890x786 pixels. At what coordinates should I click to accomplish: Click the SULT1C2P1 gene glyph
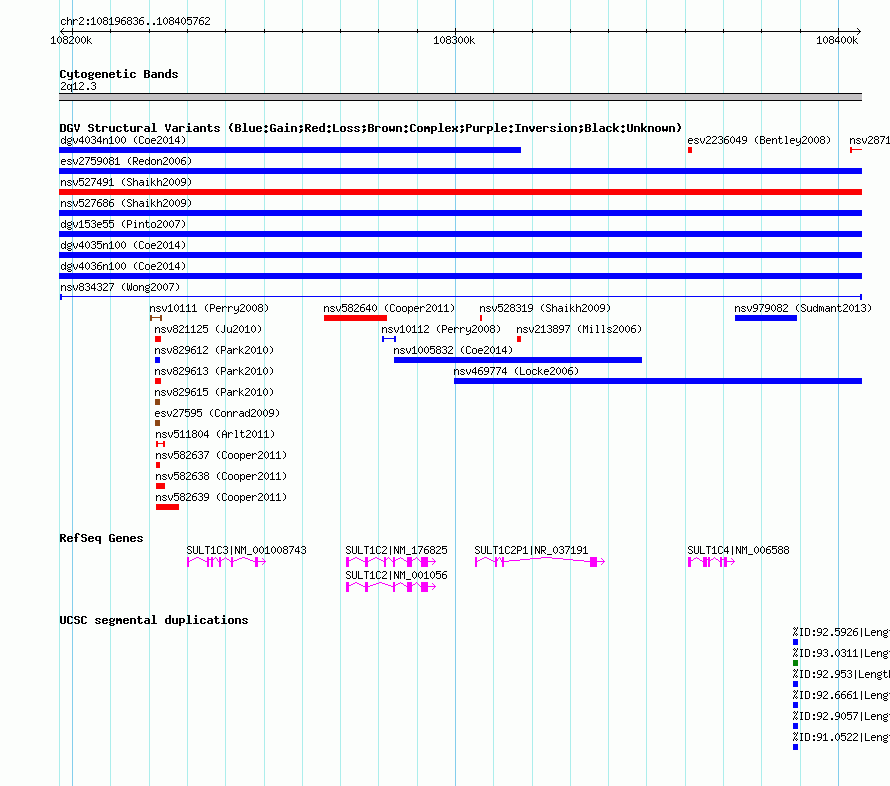(x=540, y=562)
